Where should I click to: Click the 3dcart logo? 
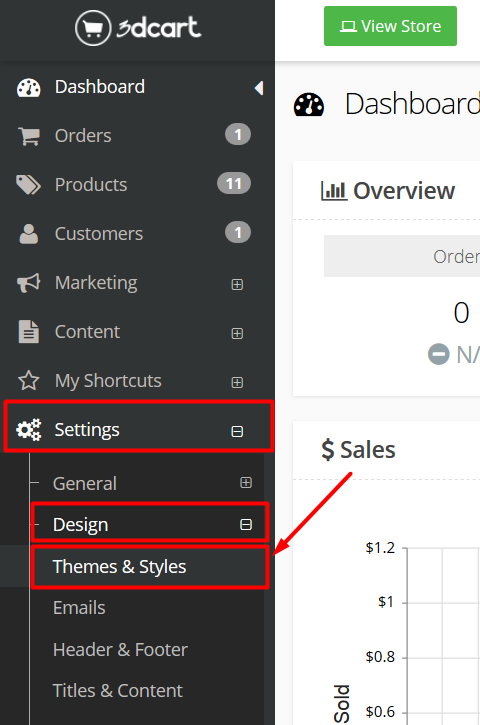(138, 28)
